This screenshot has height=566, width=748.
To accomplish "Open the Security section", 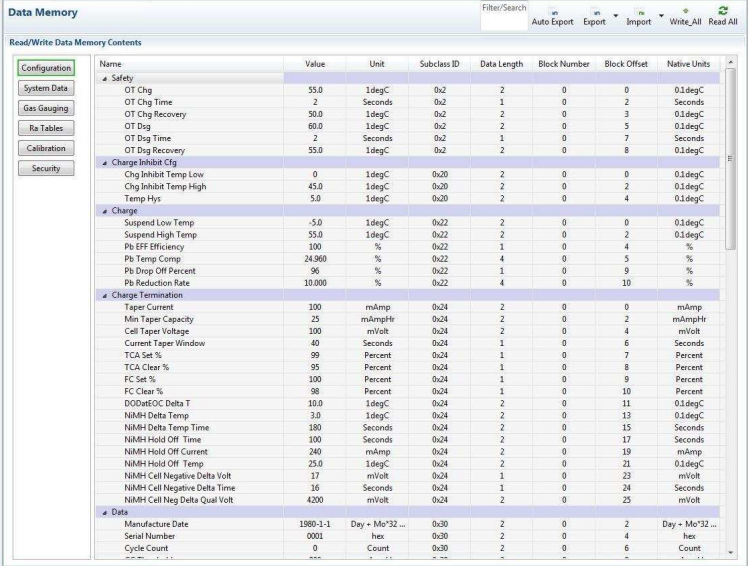I will click(x=46, y=168).
